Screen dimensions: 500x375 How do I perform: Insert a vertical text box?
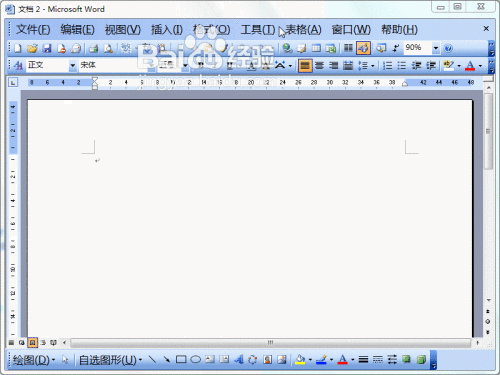coord(224,359)
